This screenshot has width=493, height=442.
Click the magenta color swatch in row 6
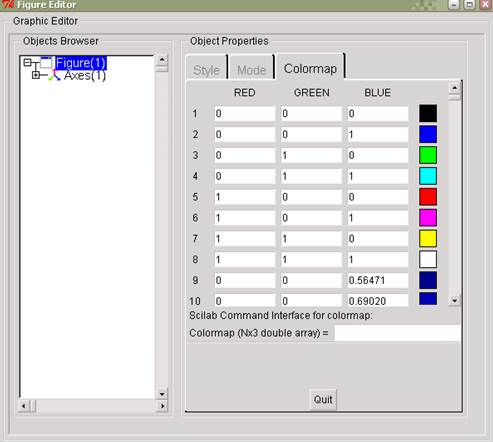coord(428,217)
